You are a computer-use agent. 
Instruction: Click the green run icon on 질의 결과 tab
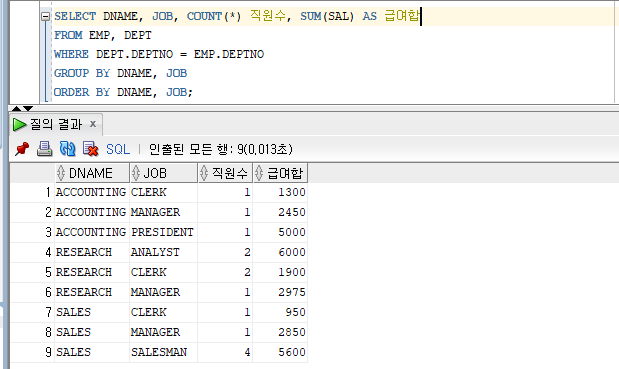pyautogui.click(x=19, y=125)
